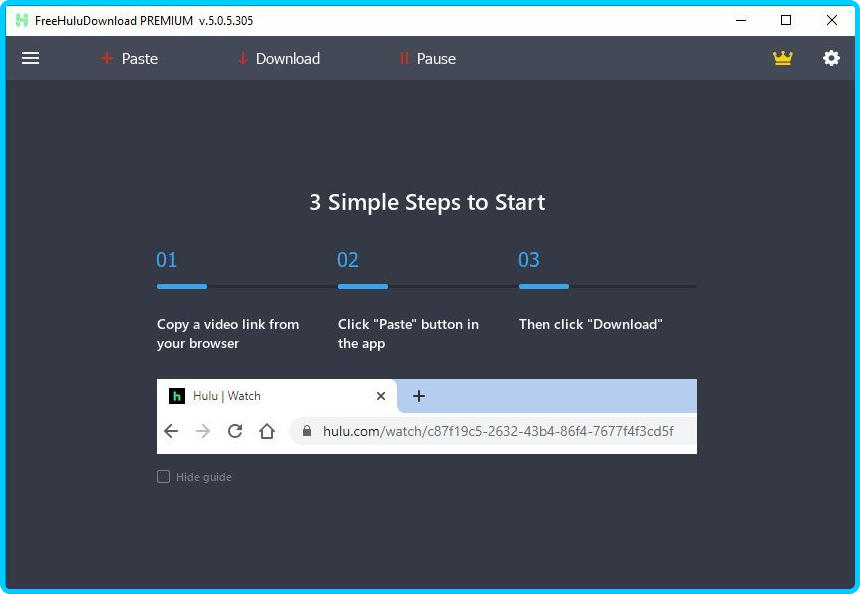Screen dimensions: 860x594
Task: Click '3 Simple Steps to Start' heading
Action: coord(427,202)
